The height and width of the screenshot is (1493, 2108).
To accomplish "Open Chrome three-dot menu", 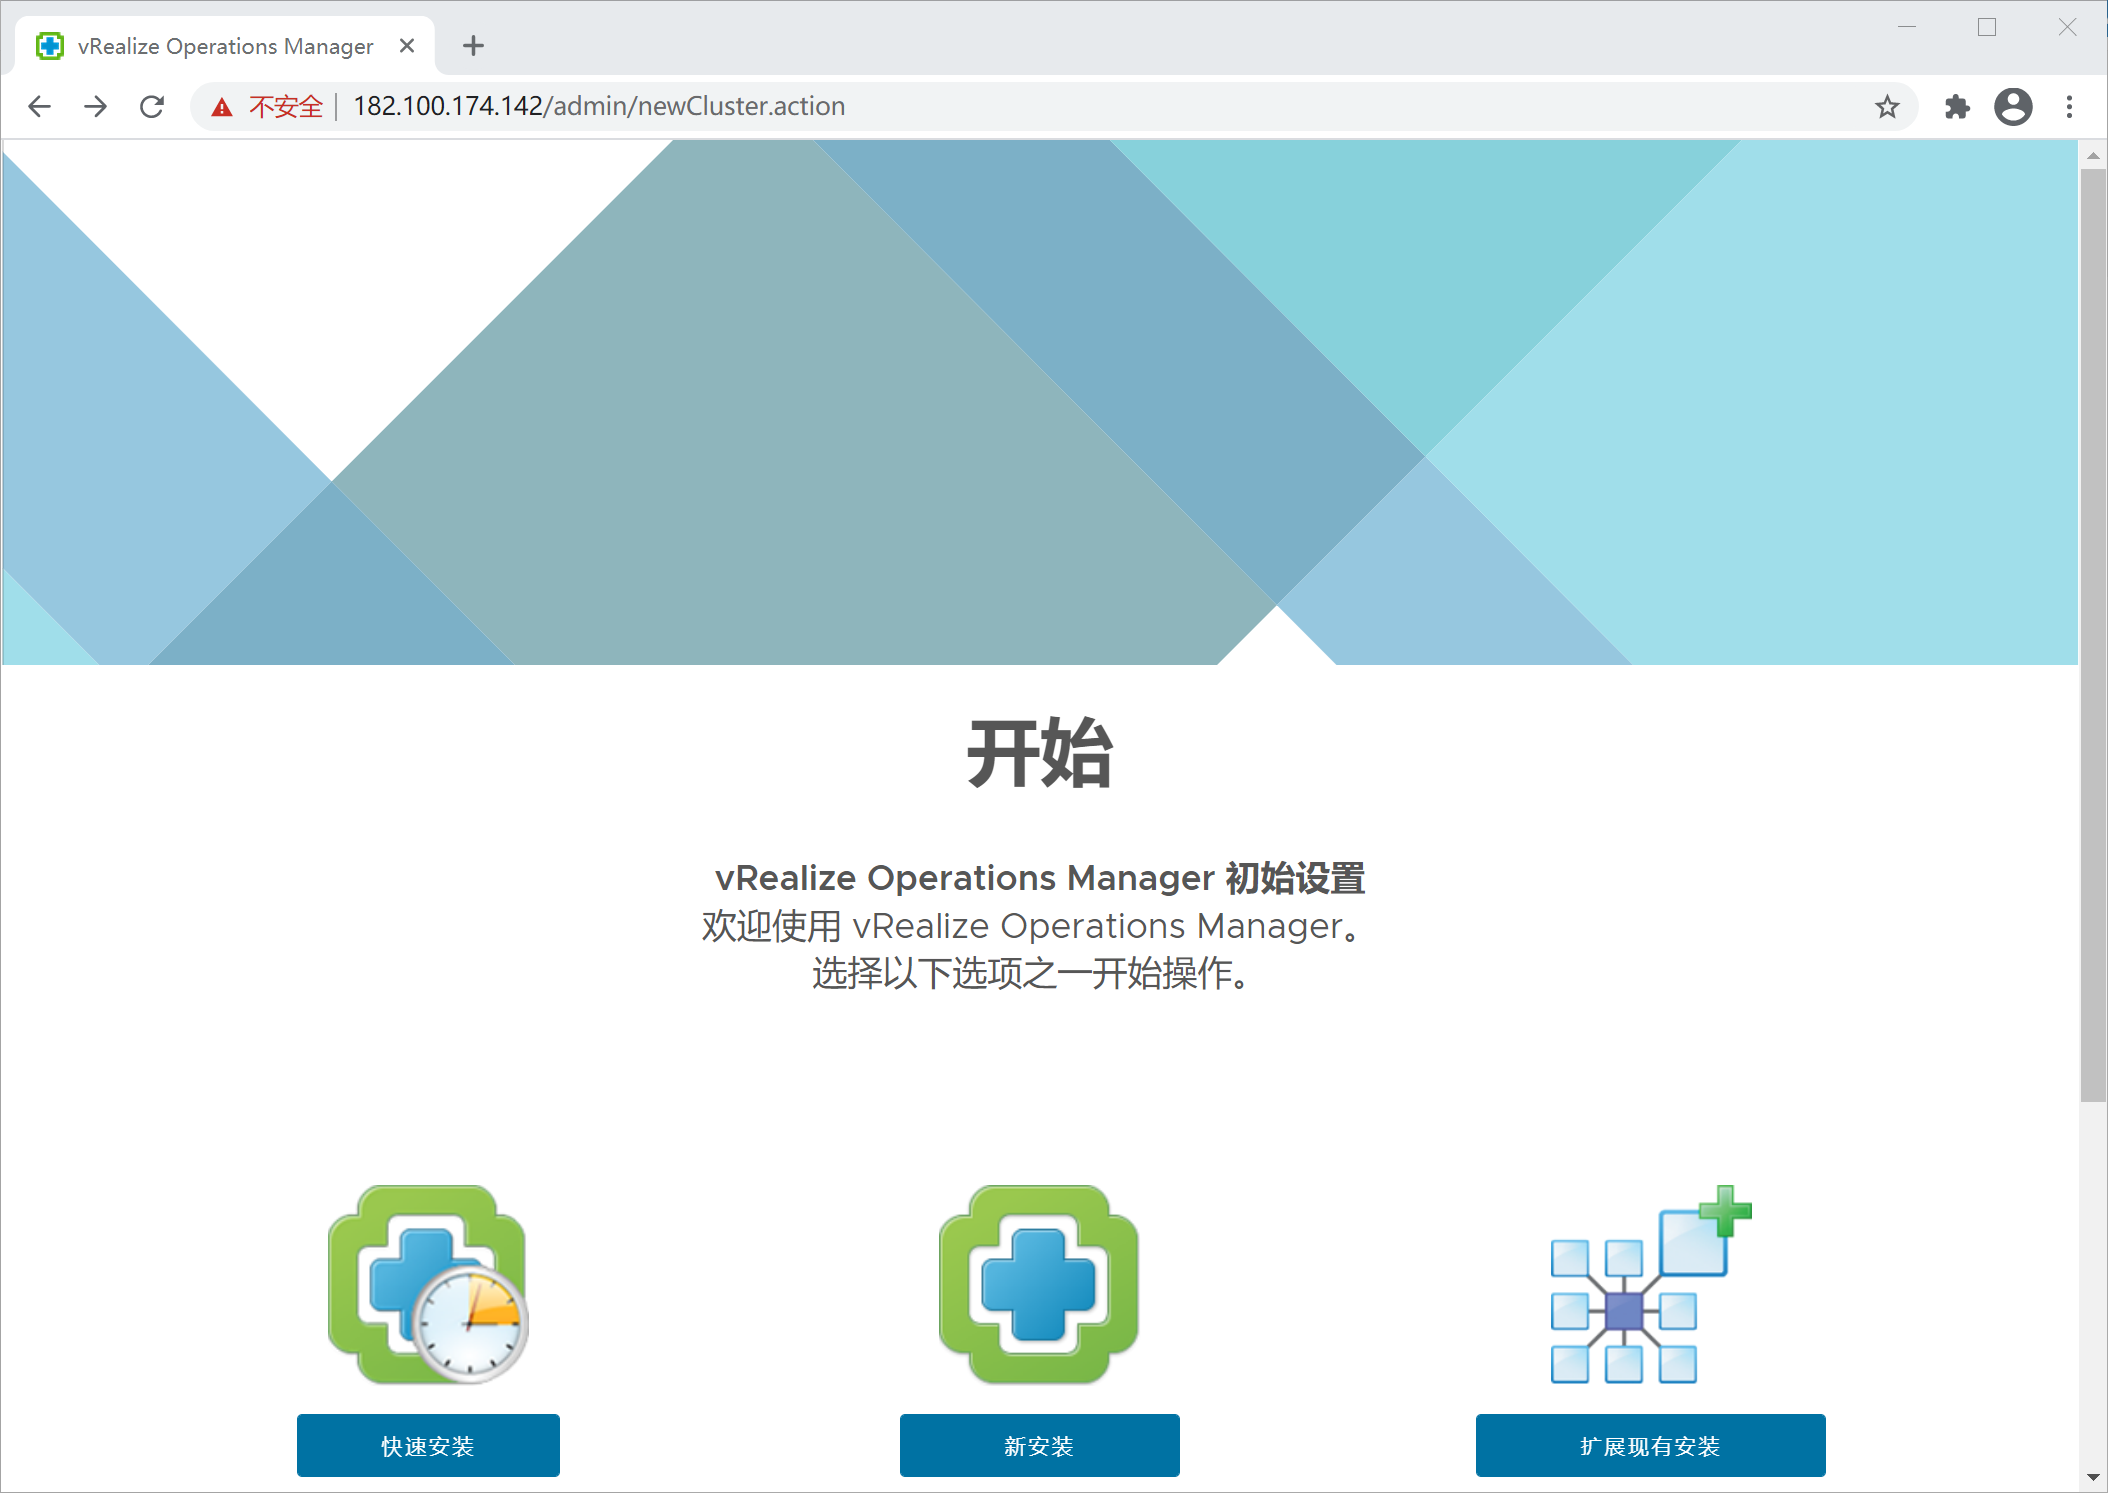I will [2069, 106].
